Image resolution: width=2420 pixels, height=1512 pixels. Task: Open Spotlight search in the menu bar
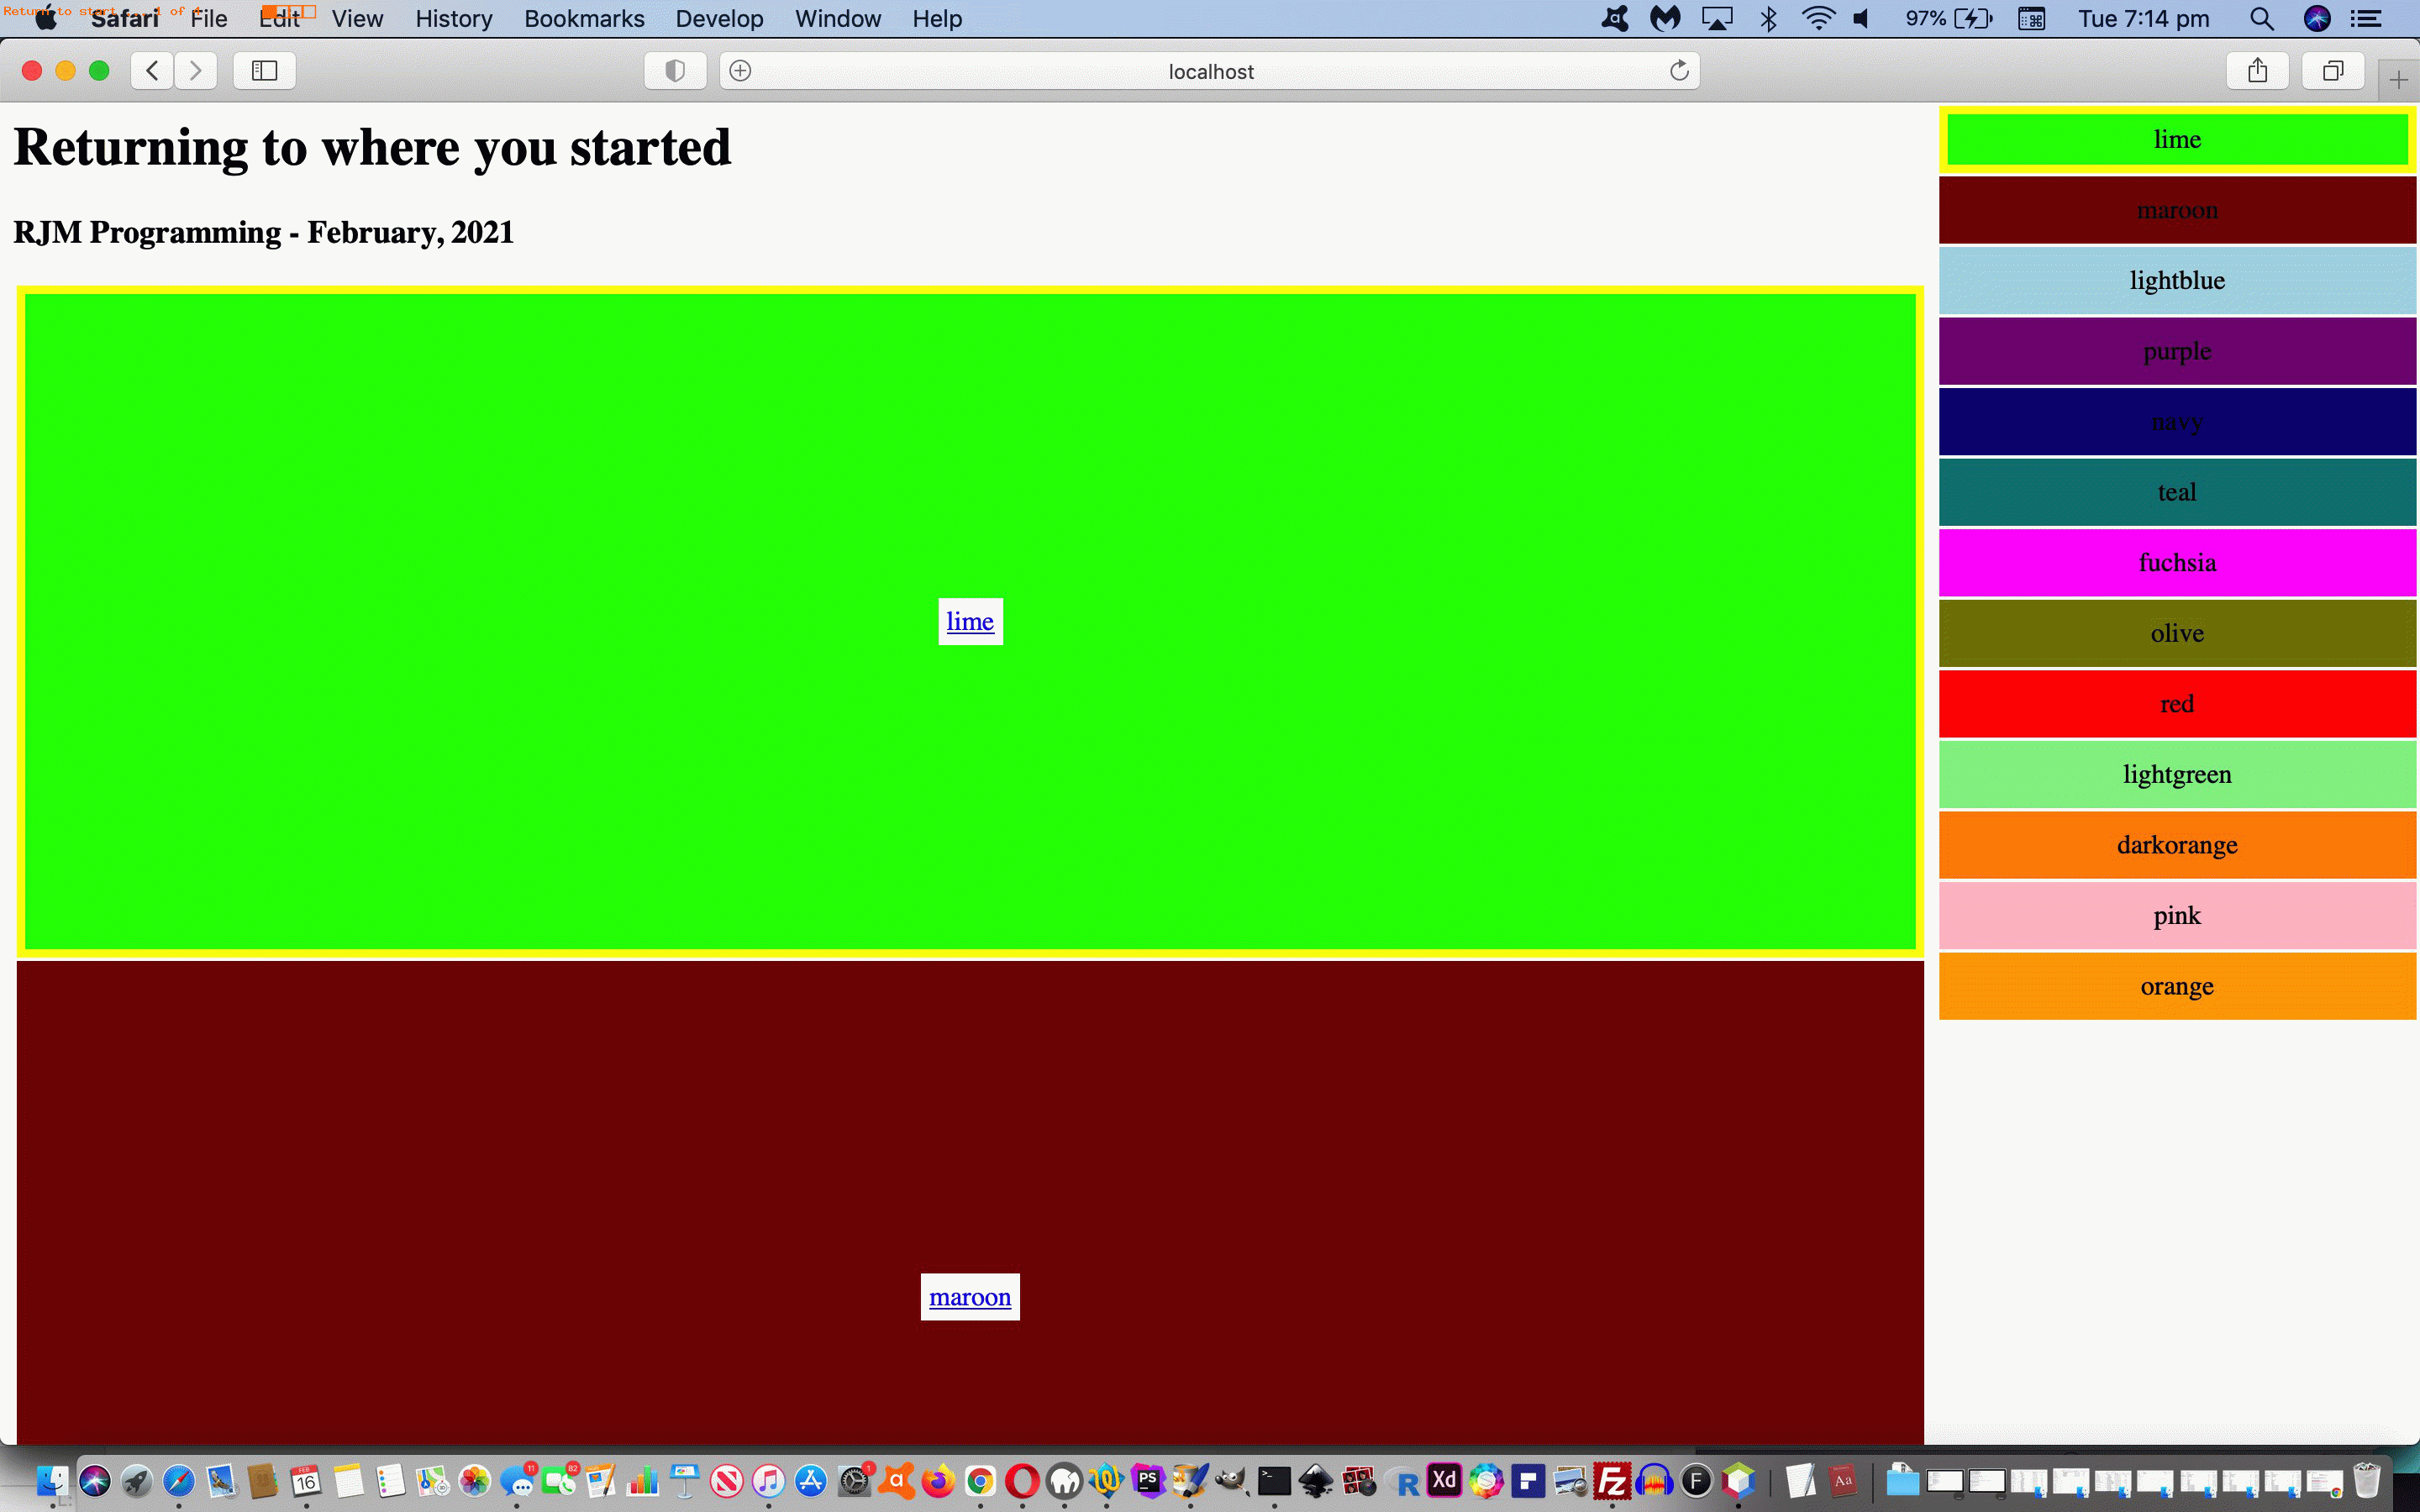pyautogui.click(x=2261, y=19)
